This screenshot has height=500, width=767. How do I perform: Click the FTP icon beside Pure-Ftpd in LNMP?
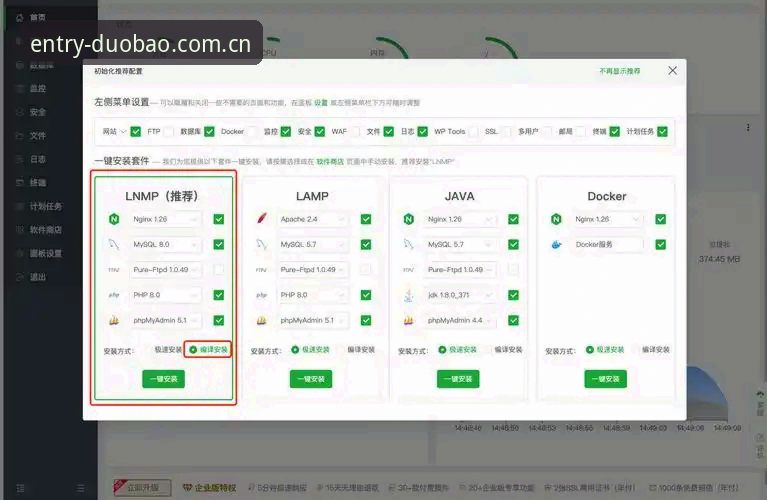pos(114,270)
